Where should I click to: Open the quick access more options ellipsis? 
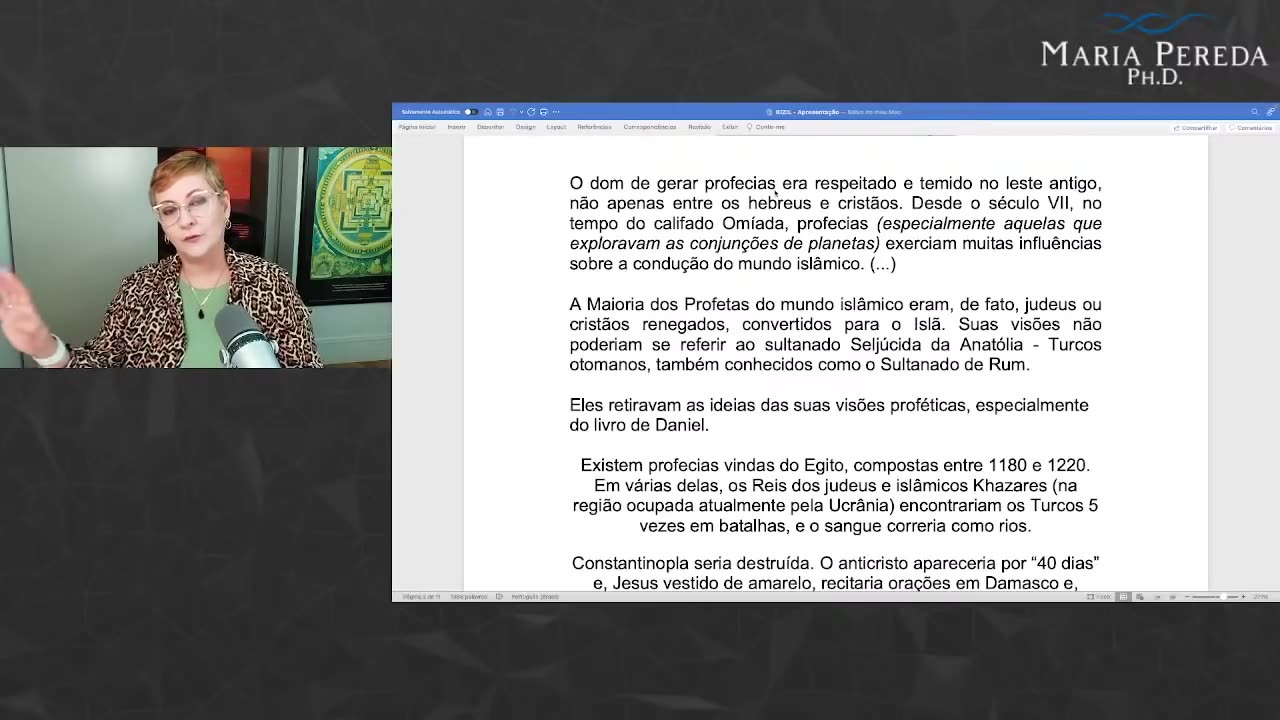click(556, 112)
